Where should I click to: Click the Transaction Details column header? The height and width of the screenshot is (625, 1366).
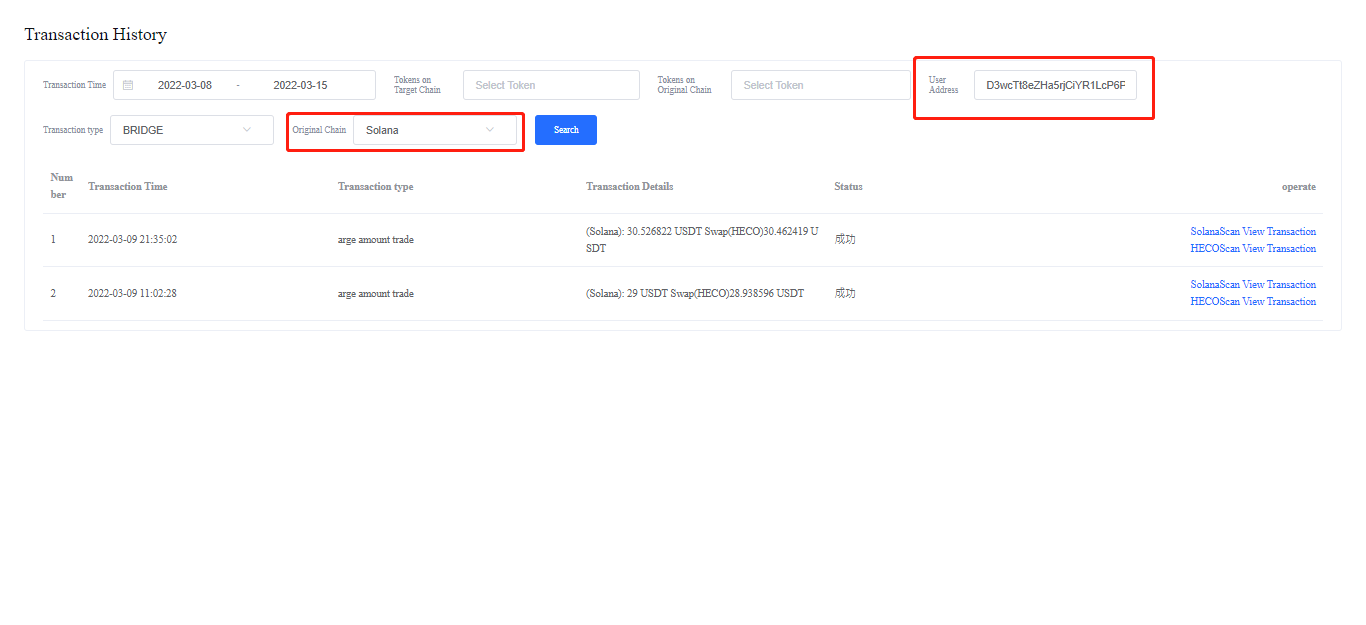tap(630, 187)
